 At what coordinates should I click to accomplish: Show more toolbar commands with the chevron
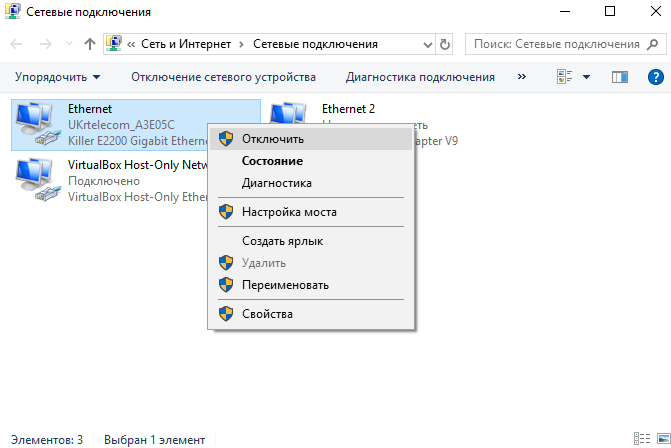click(522, 77)
